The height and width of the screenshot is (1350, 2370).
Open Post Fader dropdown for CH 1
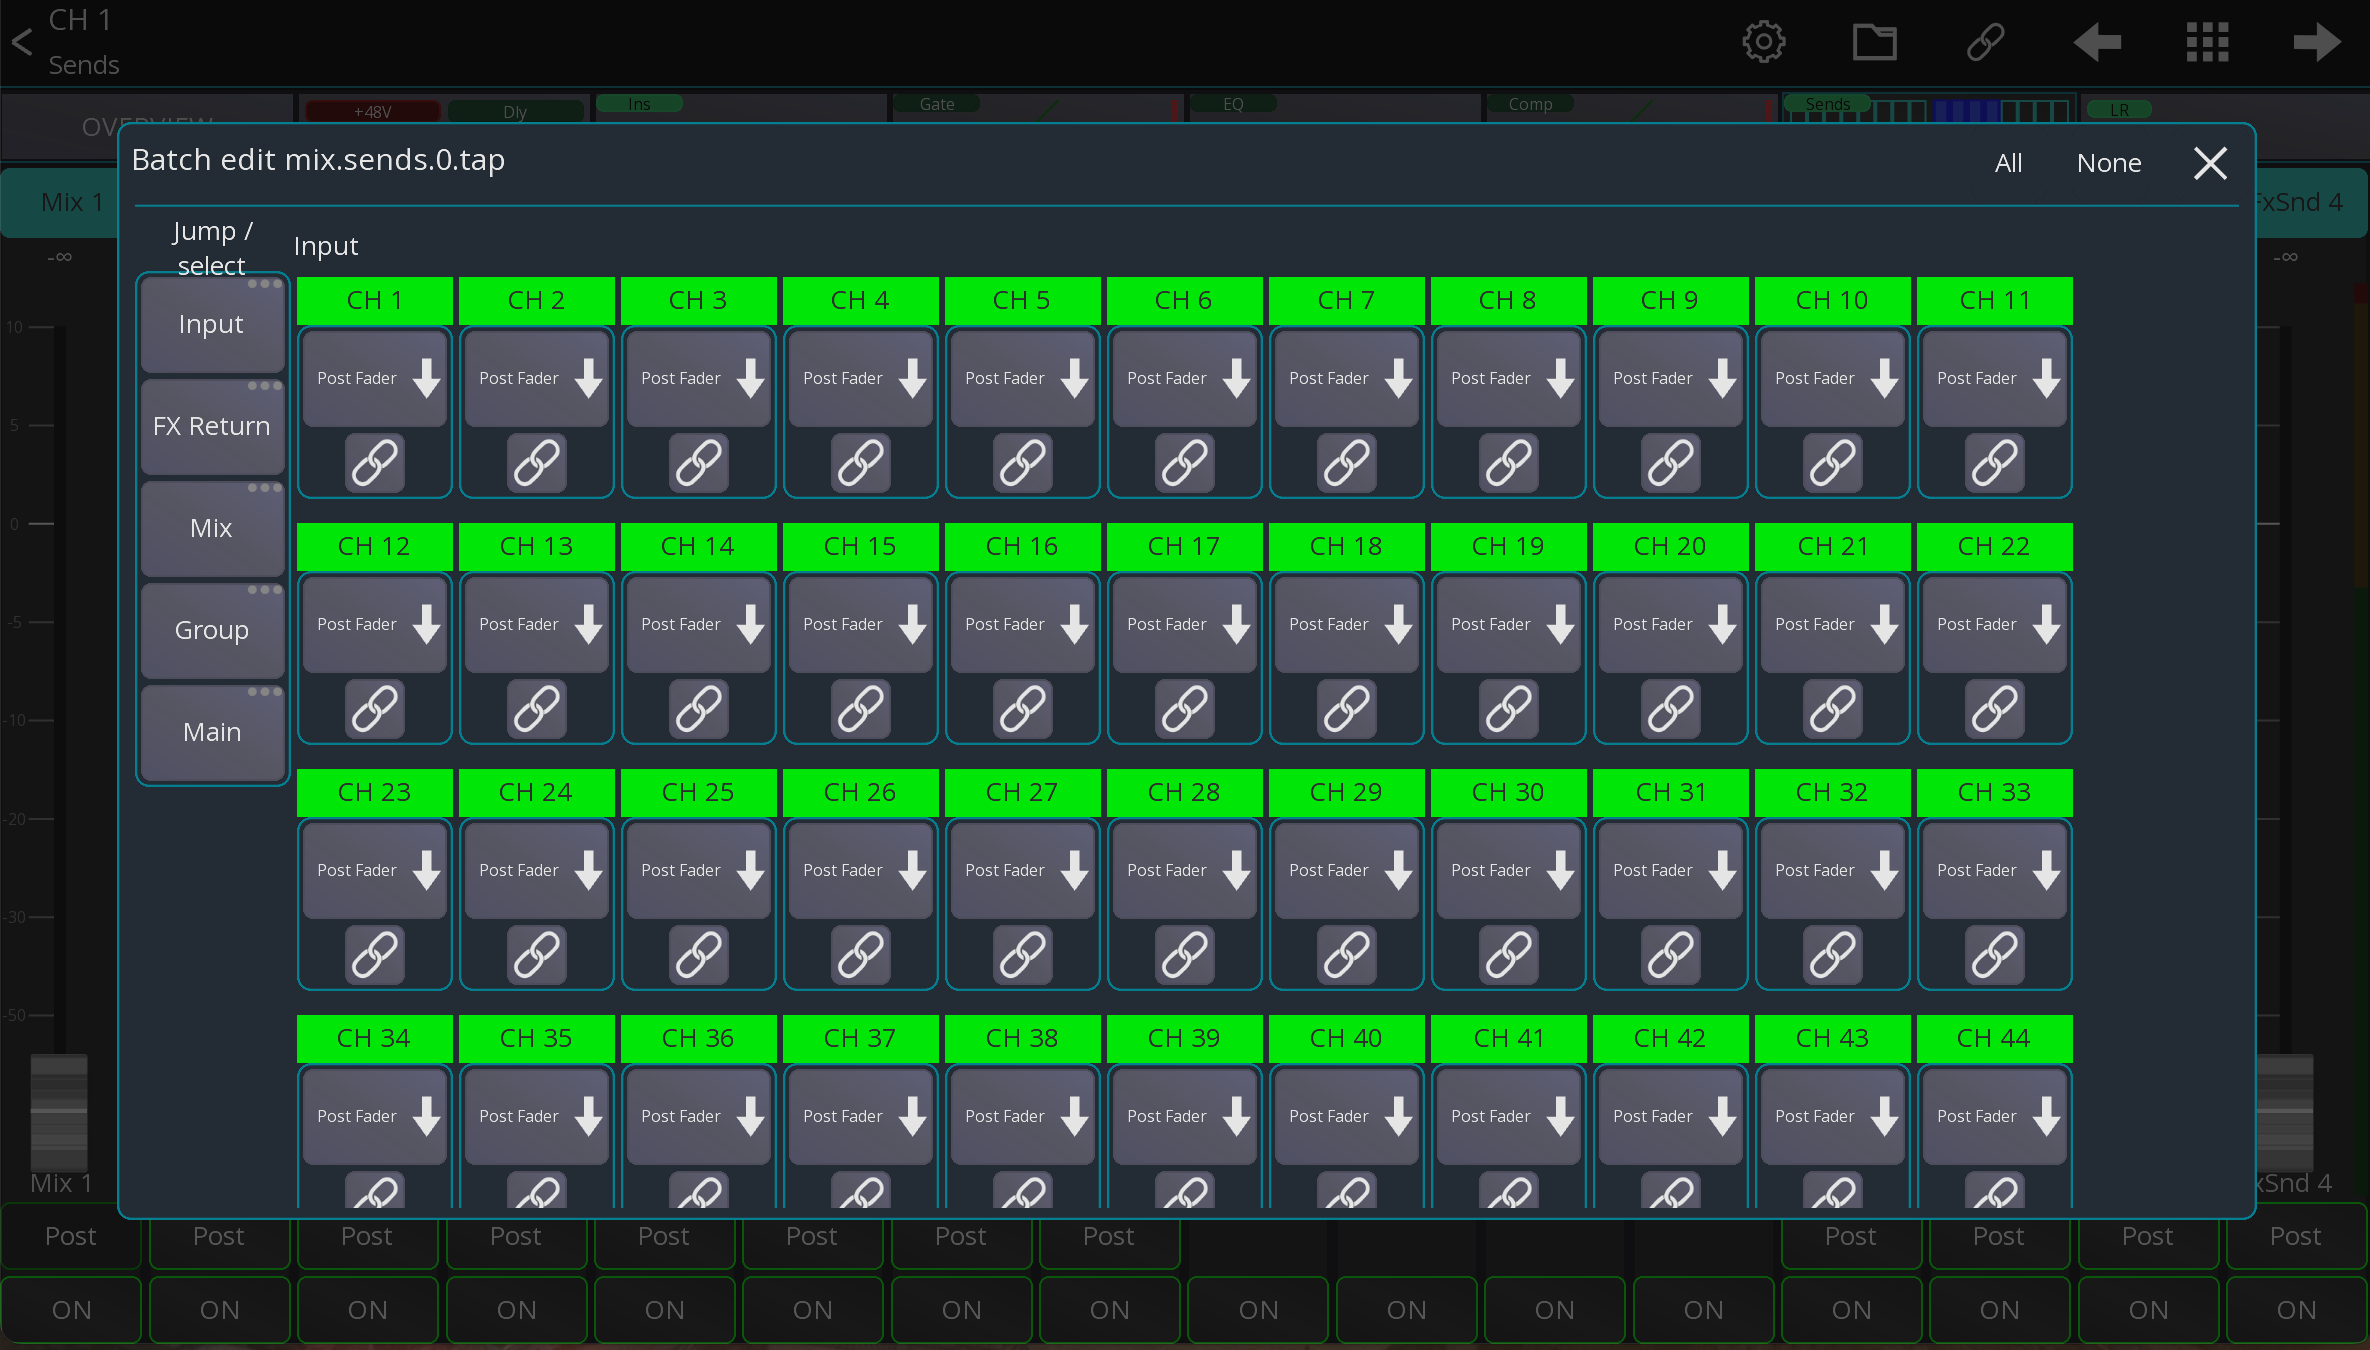[x=375, y=379]
